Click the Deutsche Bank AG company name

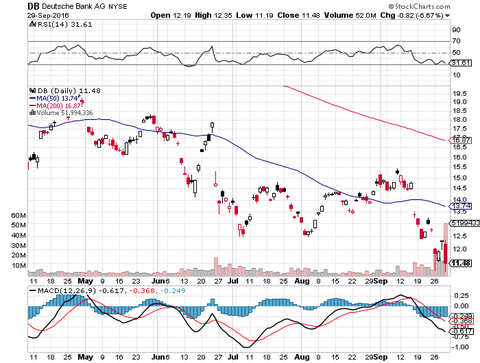pyautogui.click(x=73, y=6)
